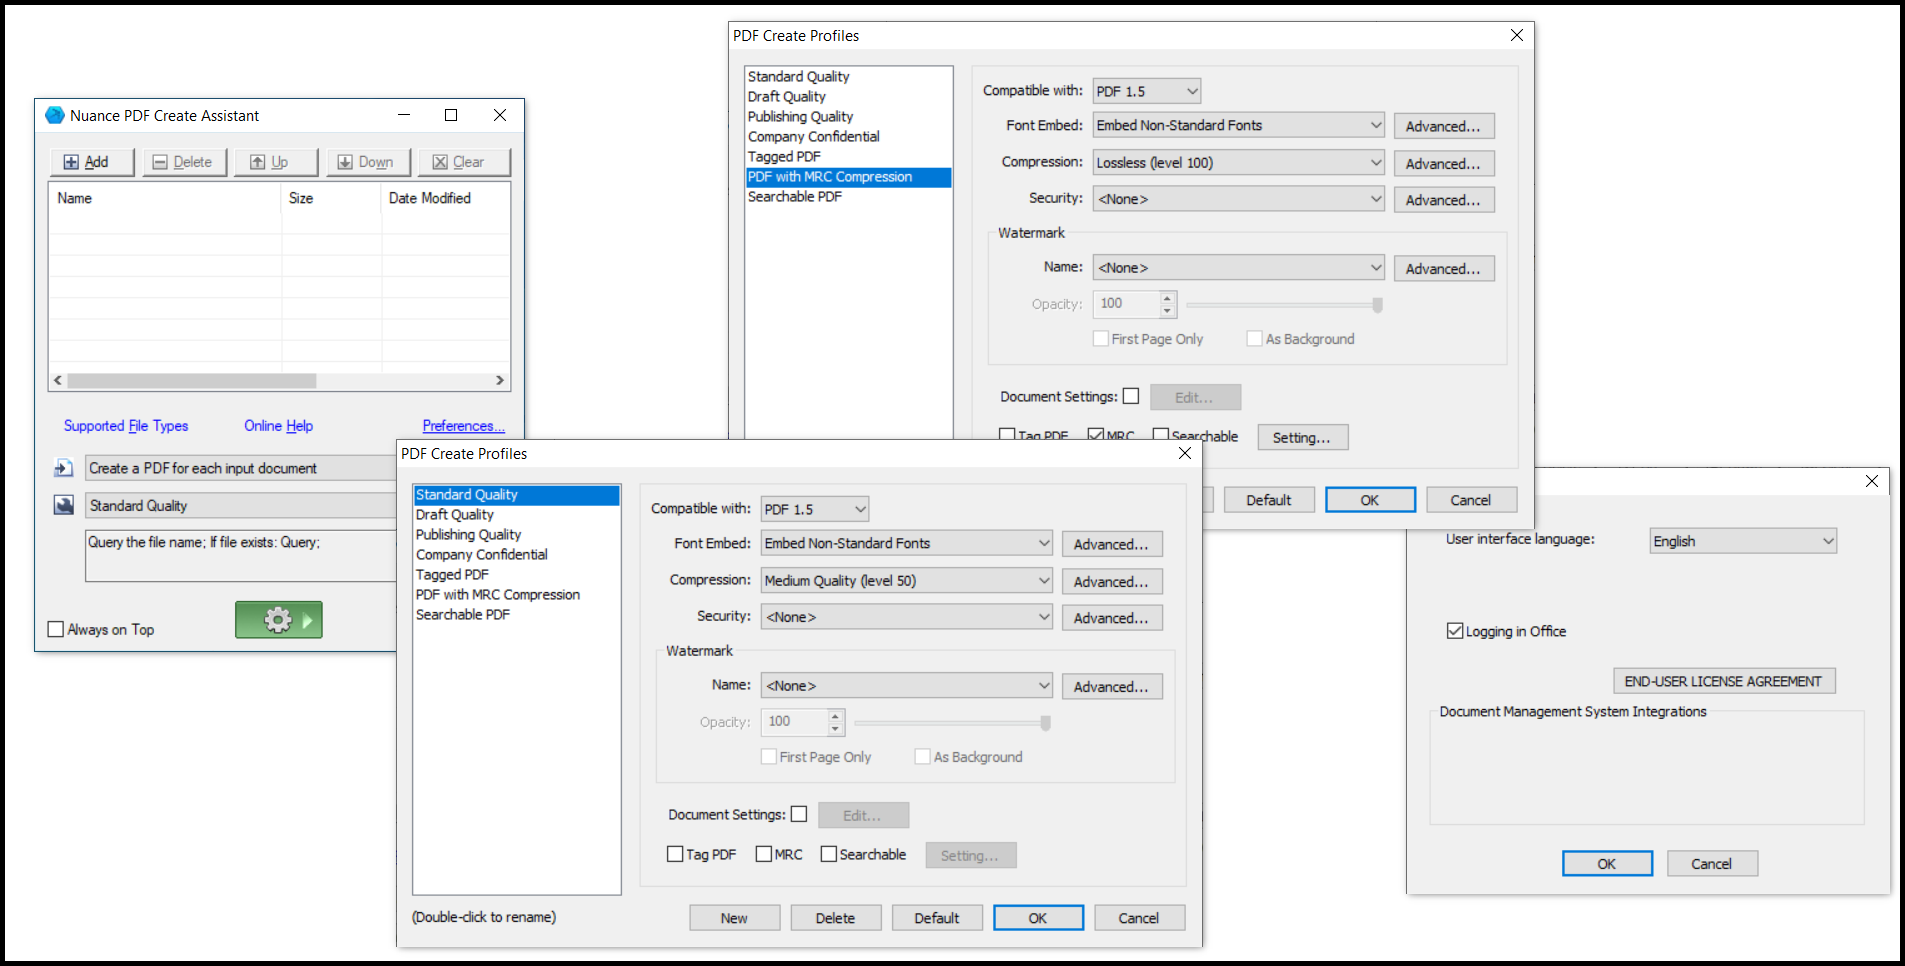Open Security dropdown in back Profiles dialog
The image size is (1905, 966).
point(1239,199)
